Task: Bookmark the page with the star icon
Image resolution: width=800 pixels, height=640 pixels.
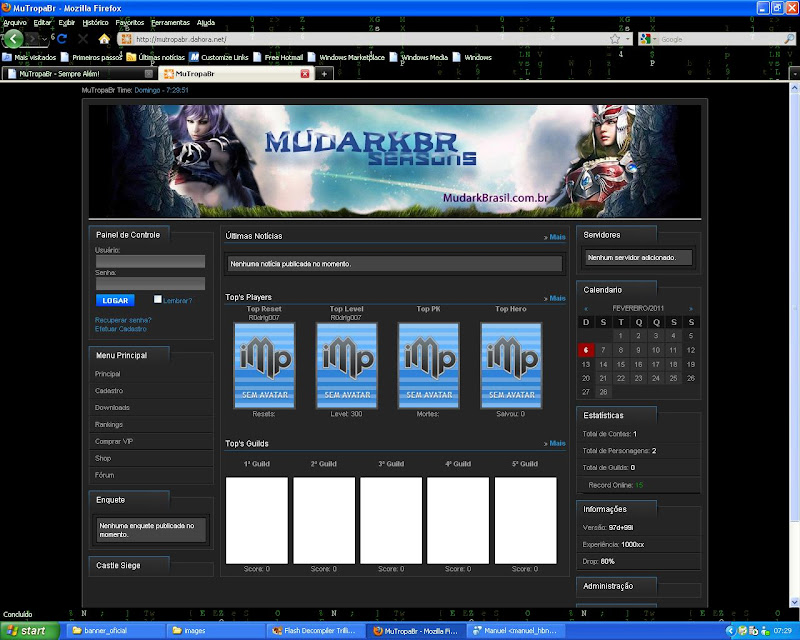Action: [615, 39]
